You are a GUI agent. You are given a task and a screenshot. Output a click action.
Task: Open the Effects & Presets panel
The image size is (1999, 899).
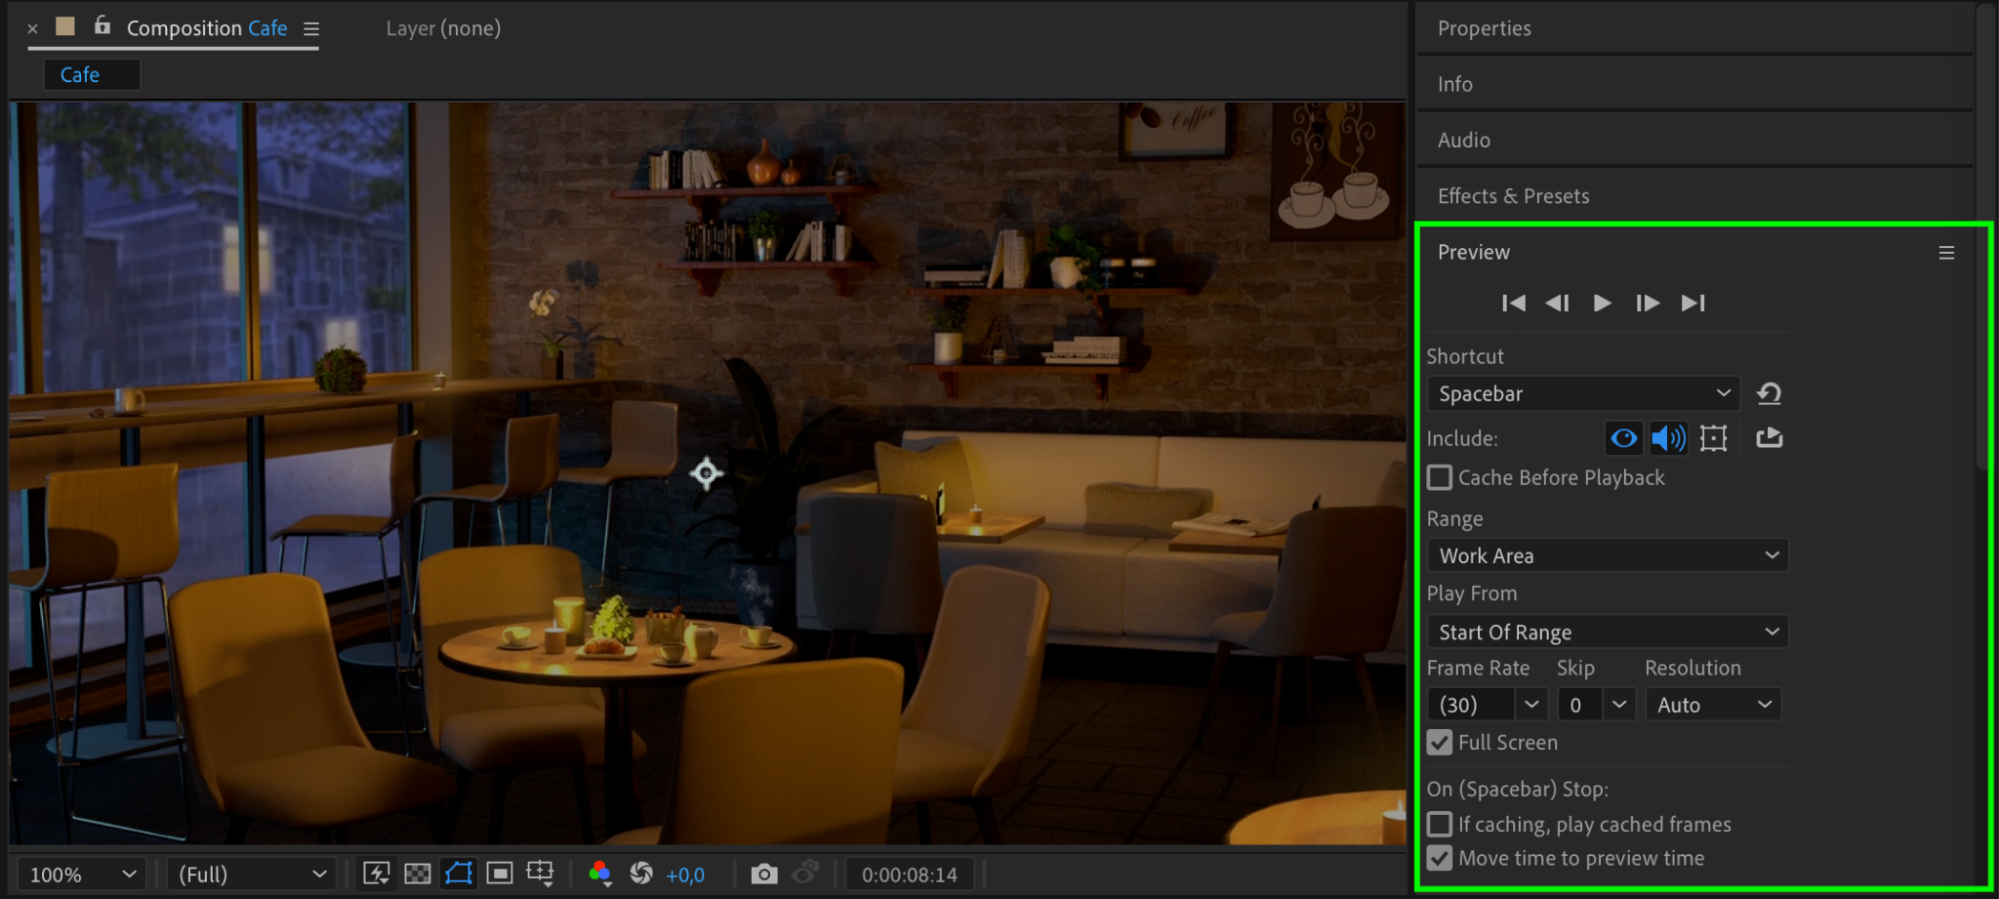click(1513, 196)
